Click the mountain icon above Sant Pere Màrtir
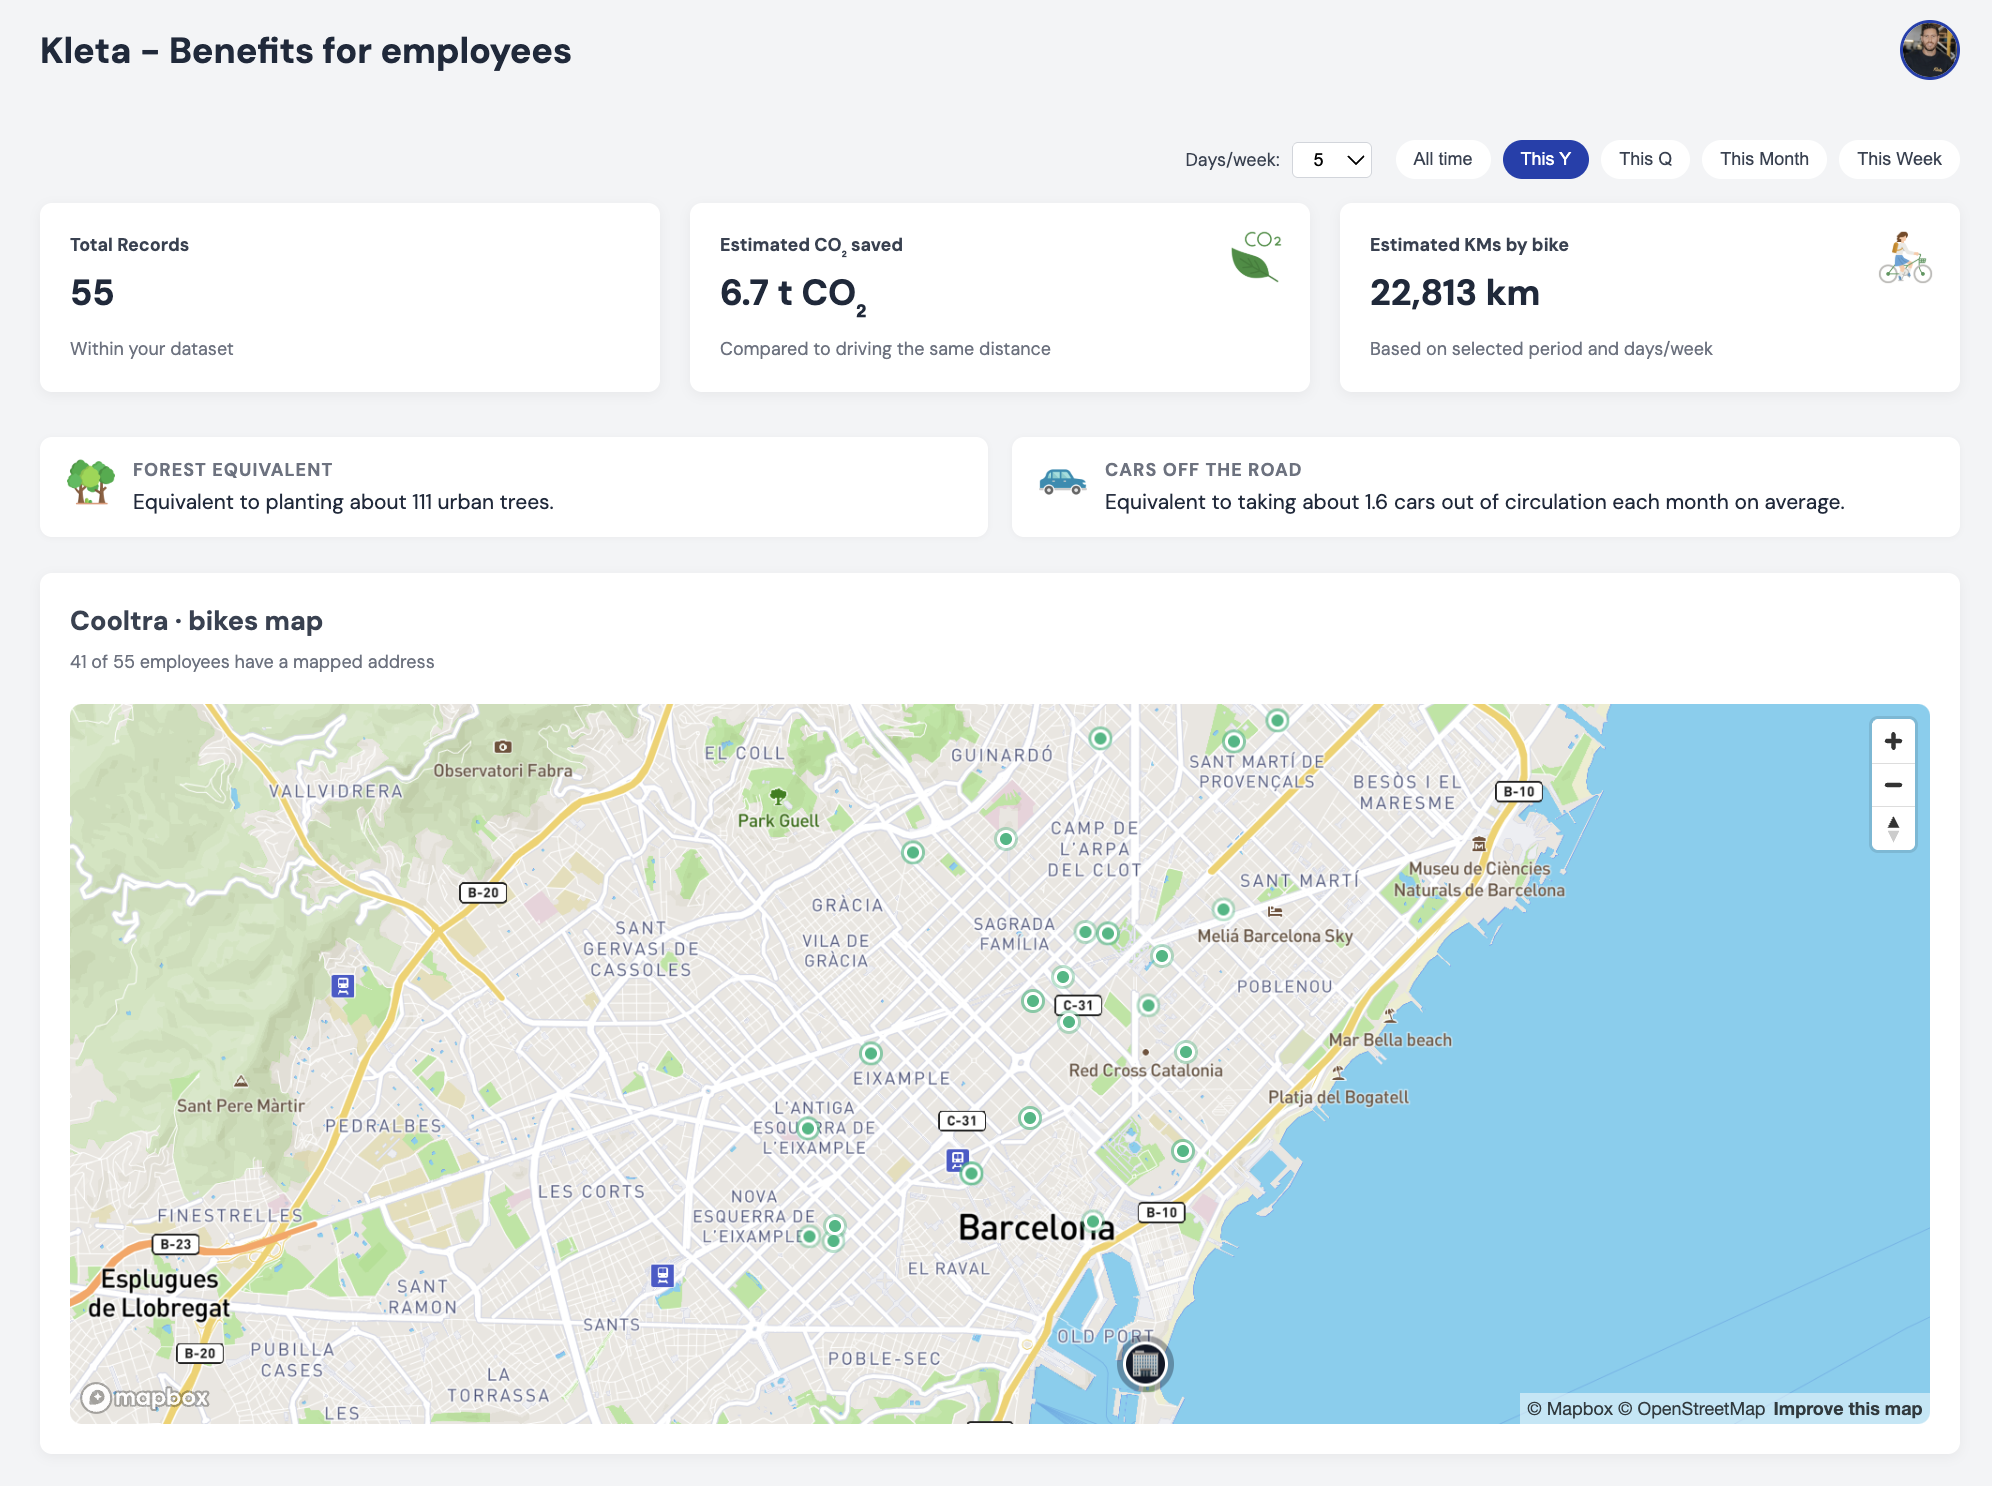1992x1486 pixels. 241,1081
